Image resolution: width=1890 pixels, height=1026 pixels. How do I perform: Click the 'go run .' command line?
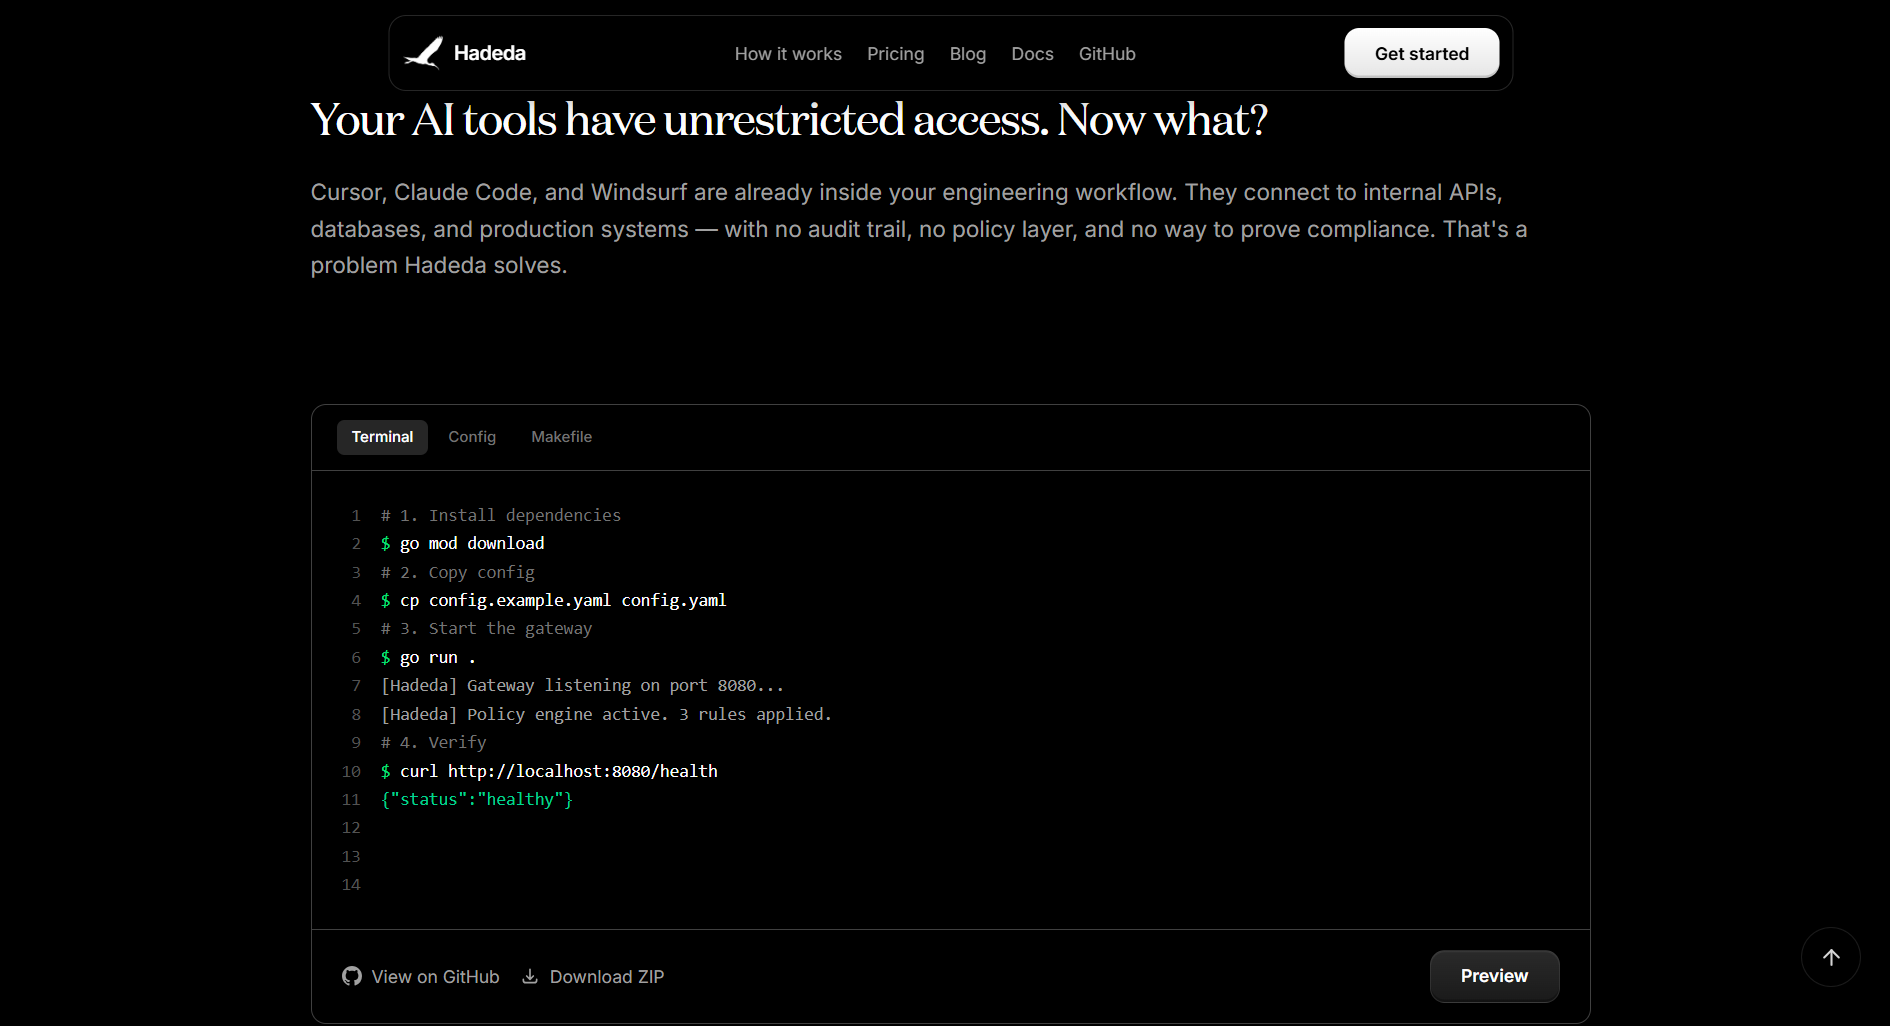point(428,657)
